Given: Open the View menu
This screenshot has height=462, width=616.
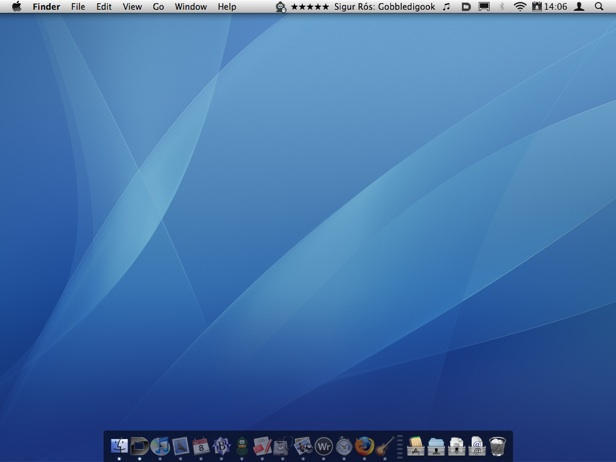Looking at the screenshot, I should point(132,7).
